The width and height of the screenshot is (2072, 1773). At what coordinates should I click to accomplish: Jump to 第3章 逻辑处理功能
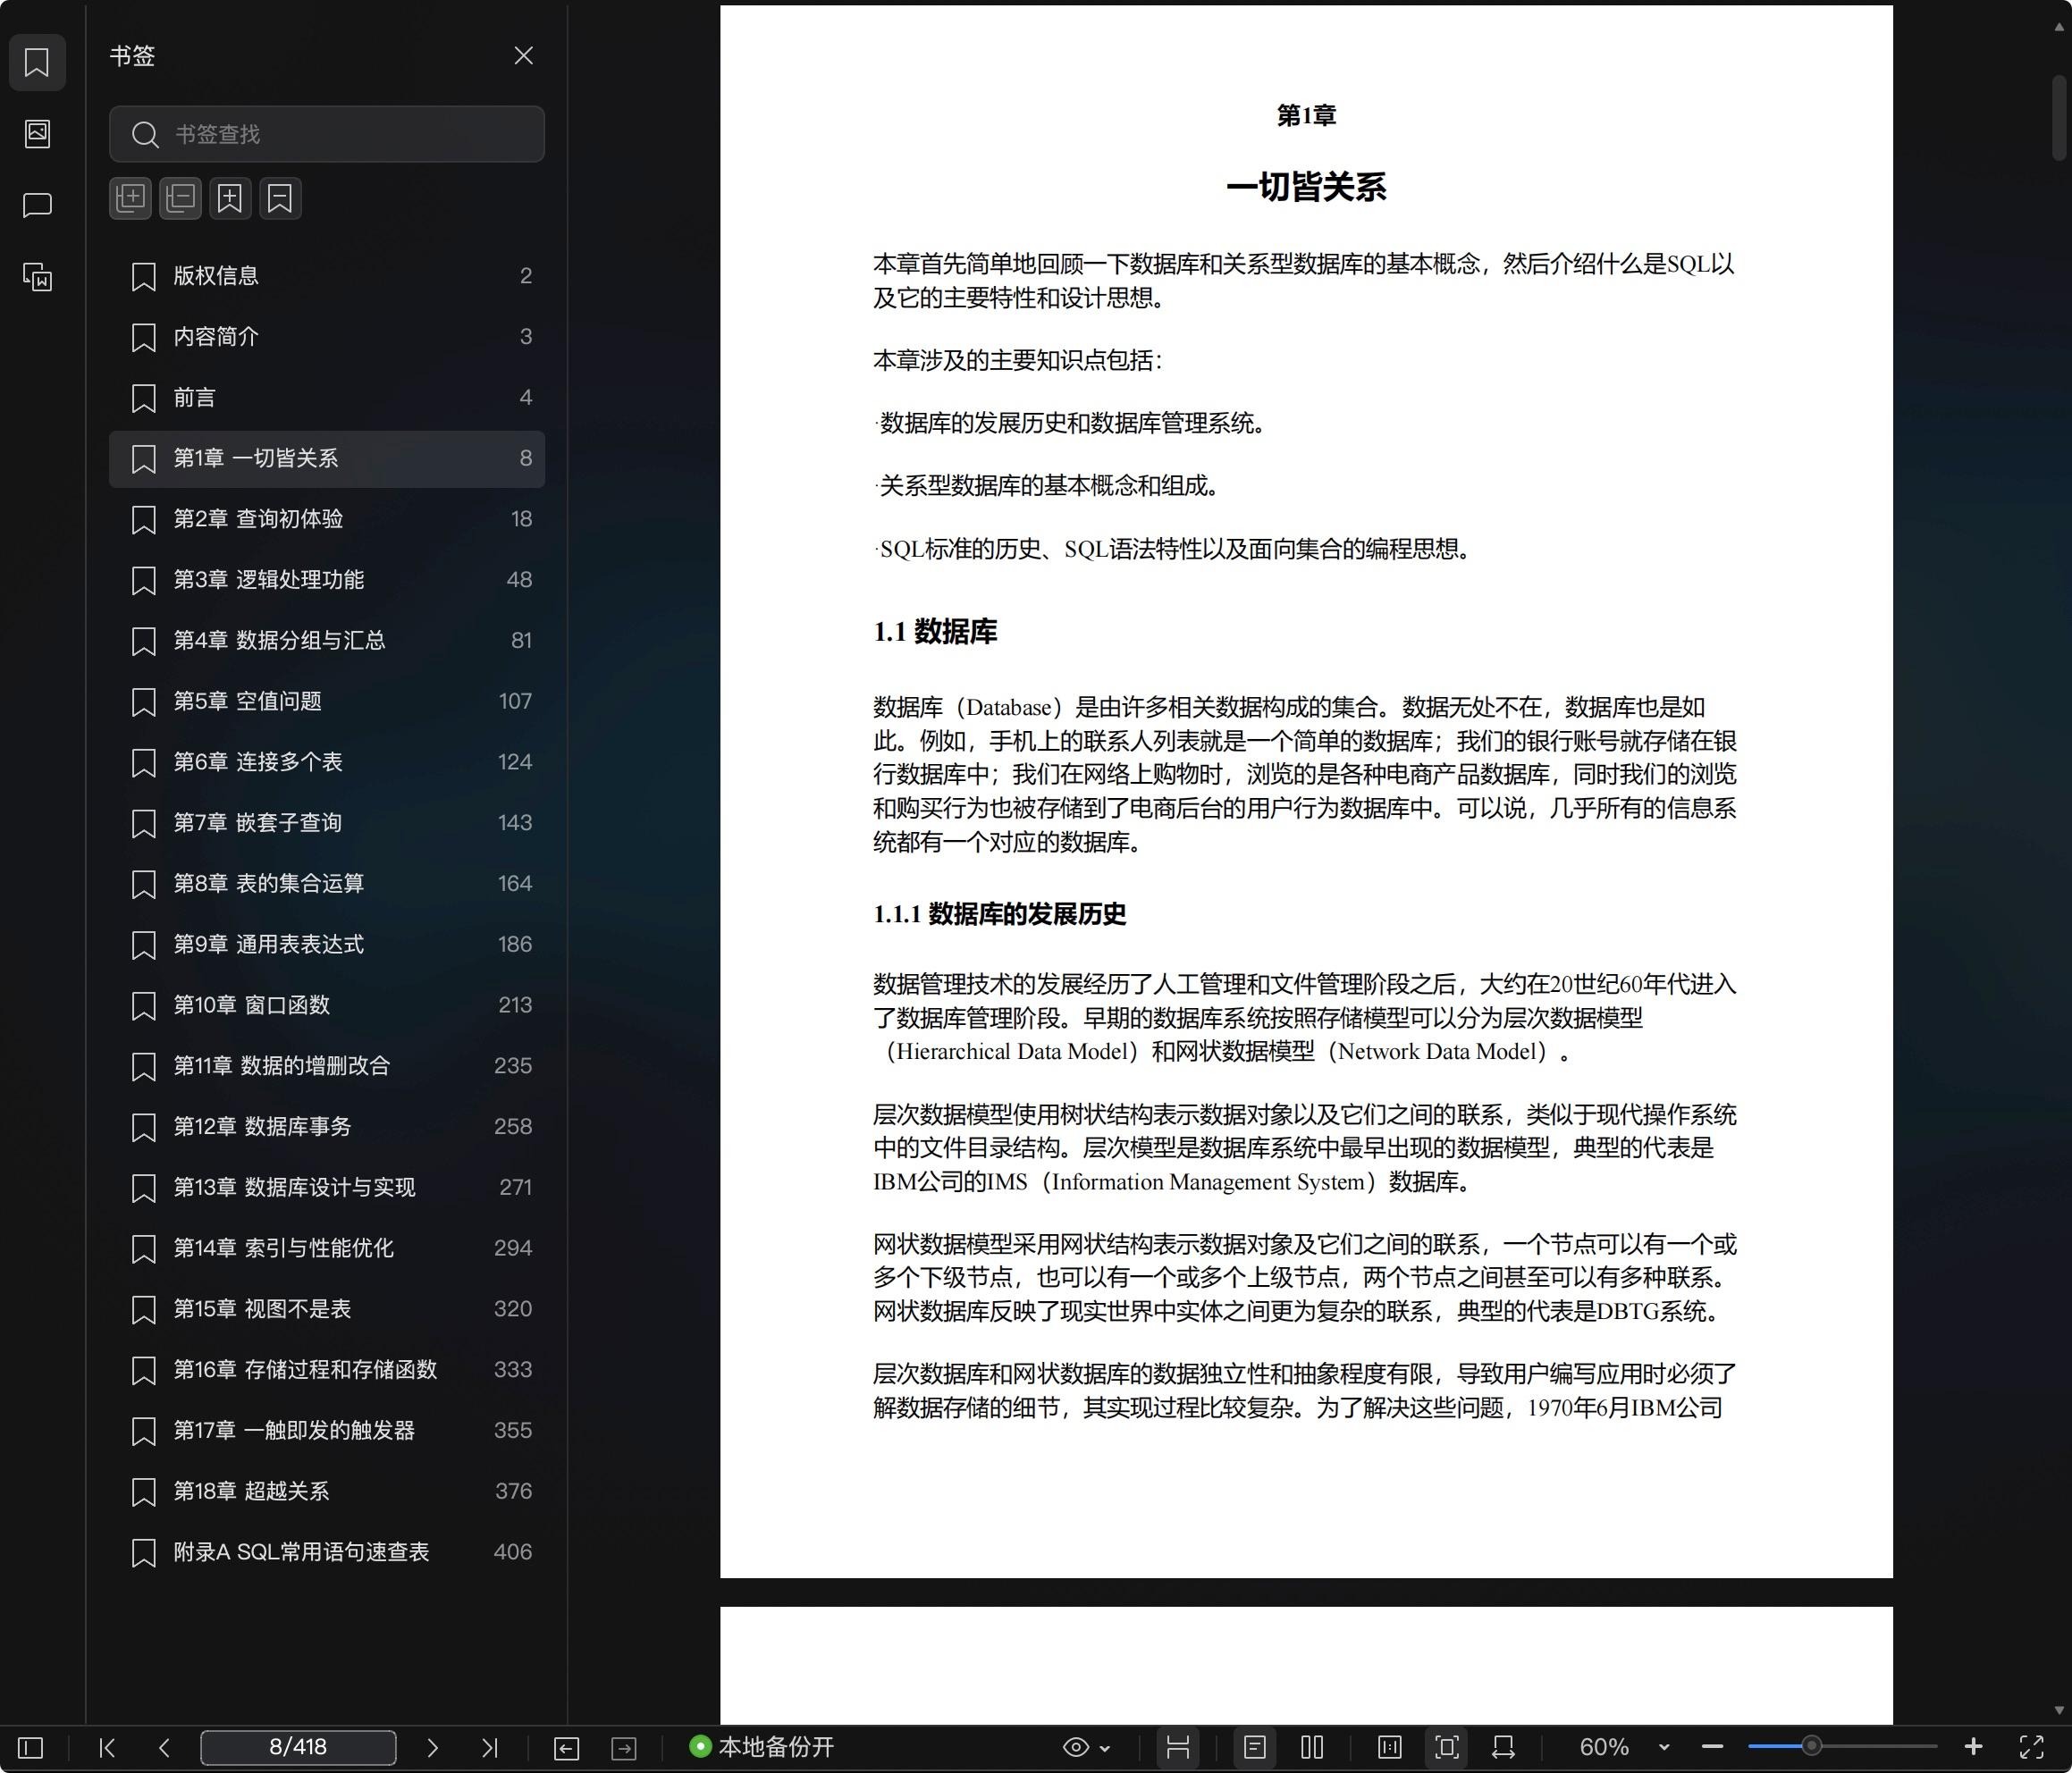click(327, 580)
